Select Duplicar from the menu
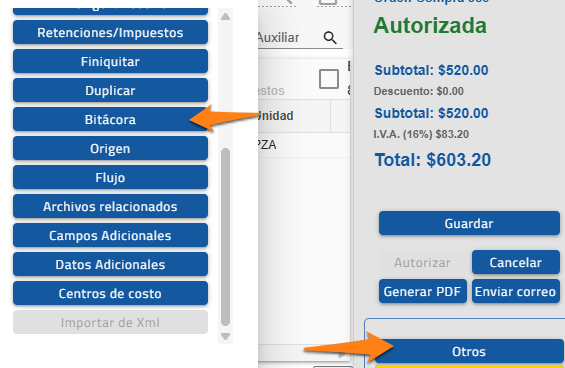The image size is (565, 368). [x=110, y=90]
